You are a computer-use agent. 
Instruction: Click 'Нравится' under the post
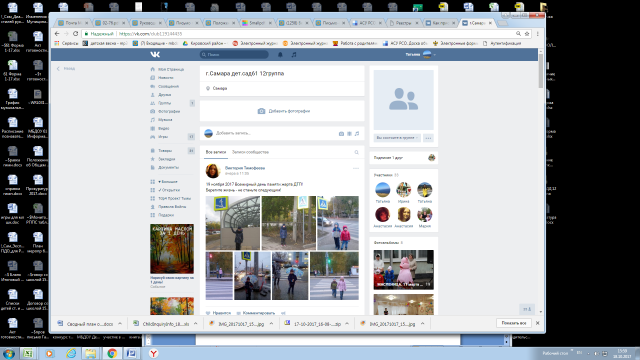(x=218, y=313)
